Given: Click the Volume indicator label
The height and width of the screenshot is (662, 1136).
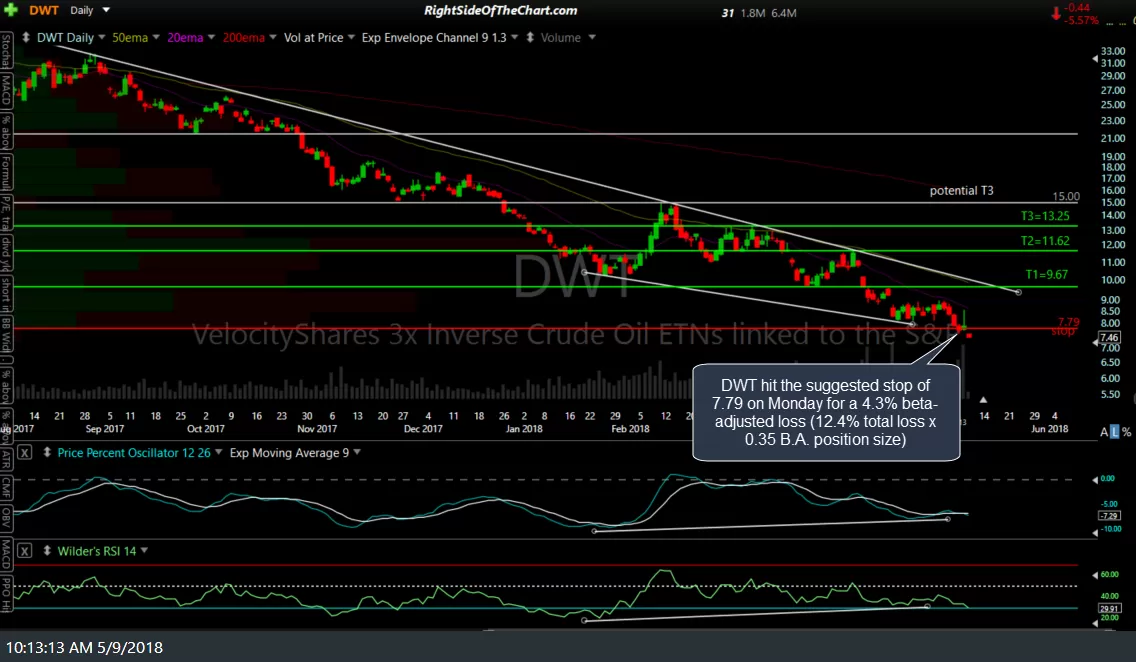Looking at the screenshot, I should [561, 38].
